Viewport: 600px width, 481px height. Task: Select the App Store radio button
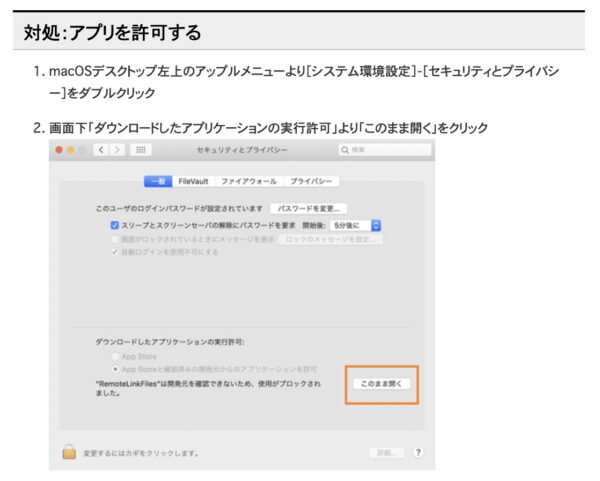click(115, 356)
